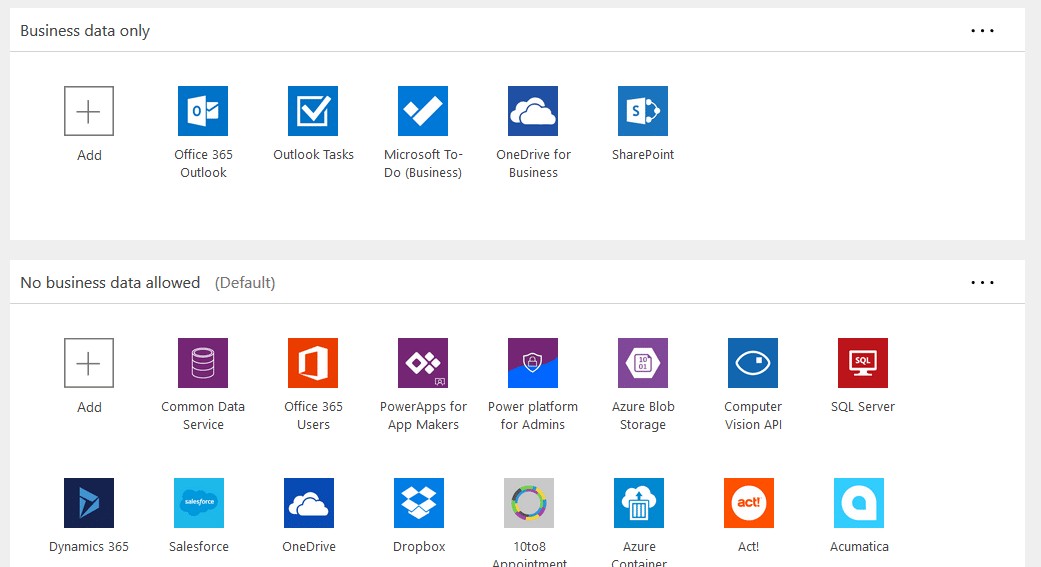Screen dimensions: 1041x567
Task: Select Power platform for Admins connector
Action: pos(533,363)
